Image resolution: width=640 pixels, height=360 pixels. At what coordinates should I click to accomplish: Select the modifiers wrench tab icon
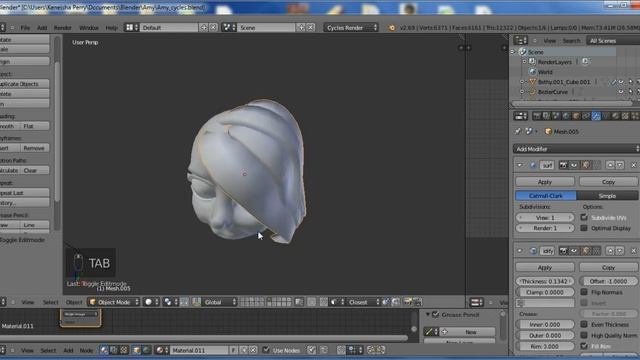point(596,116)
